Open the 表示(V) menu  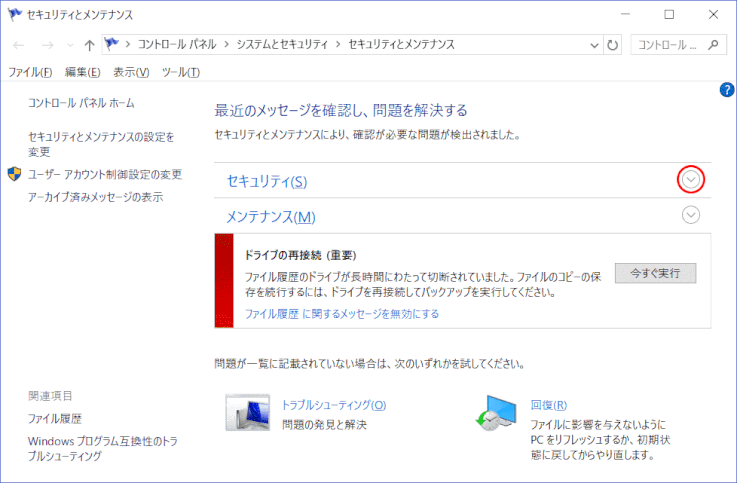pos(131,72)
